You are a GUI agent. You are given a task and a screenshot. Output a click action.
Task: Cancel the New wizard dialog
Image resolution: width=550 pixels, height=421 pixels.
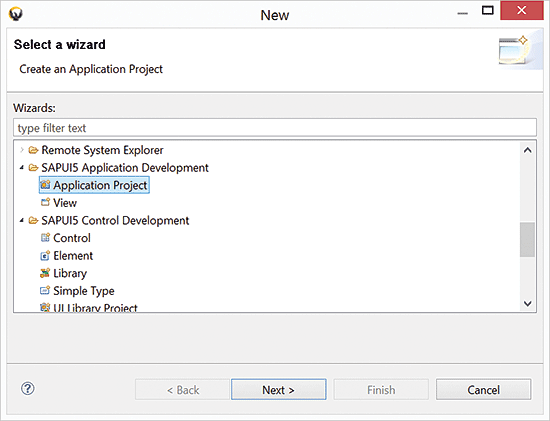[x=483, y=389]
